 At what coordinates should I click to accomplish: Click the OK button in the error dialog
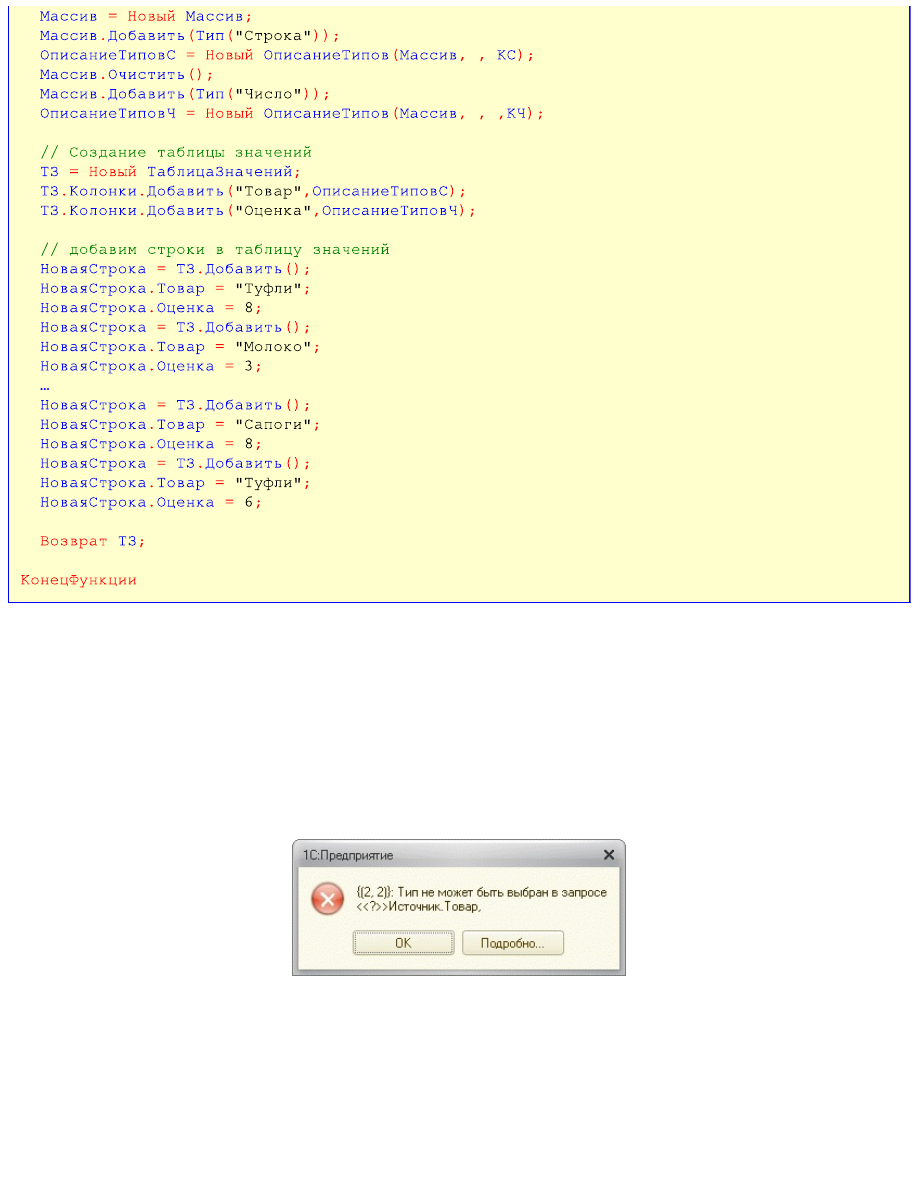403,943
